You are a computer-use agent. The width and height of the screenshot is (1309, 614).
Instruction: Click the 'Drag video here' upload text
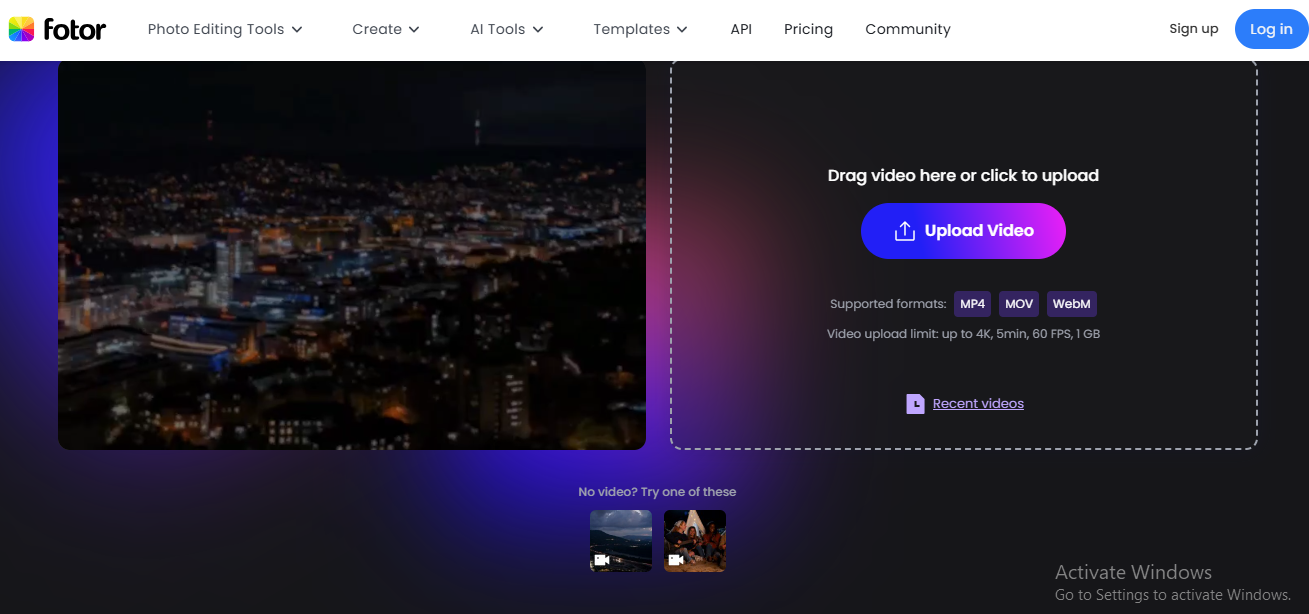[963, 176]
